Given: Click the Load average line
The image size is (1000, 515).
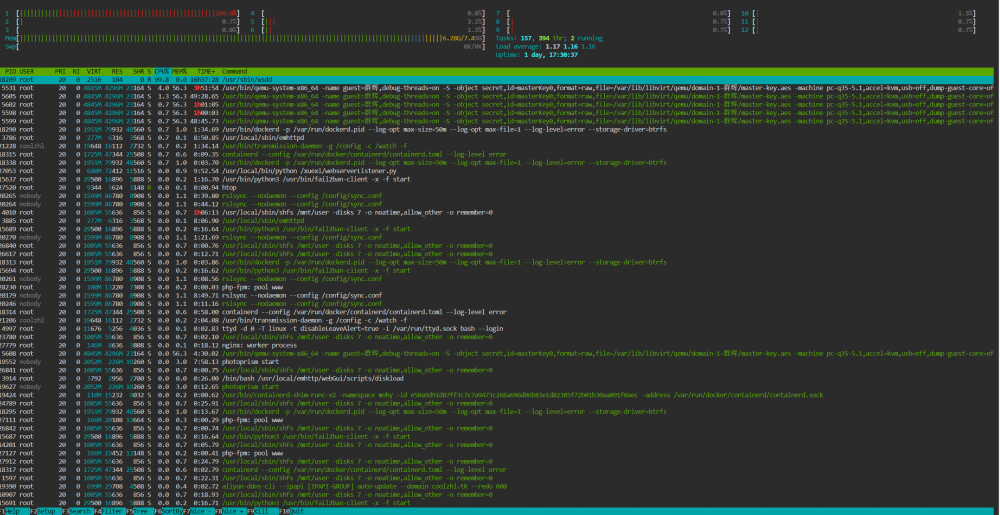Looking at the screenshot, I should 545,47.
